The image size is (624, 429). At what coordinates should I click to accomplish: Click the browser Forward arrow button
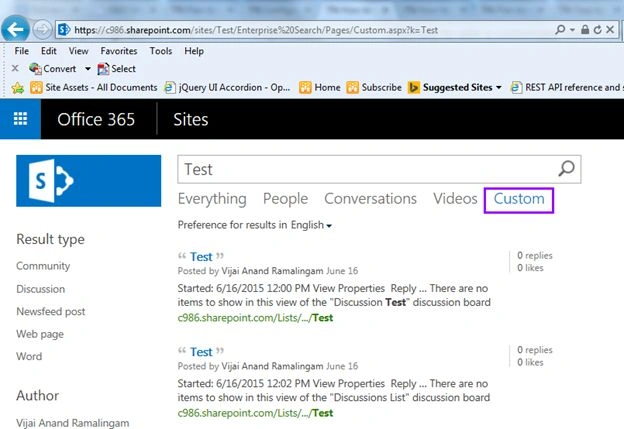(42, 29)
